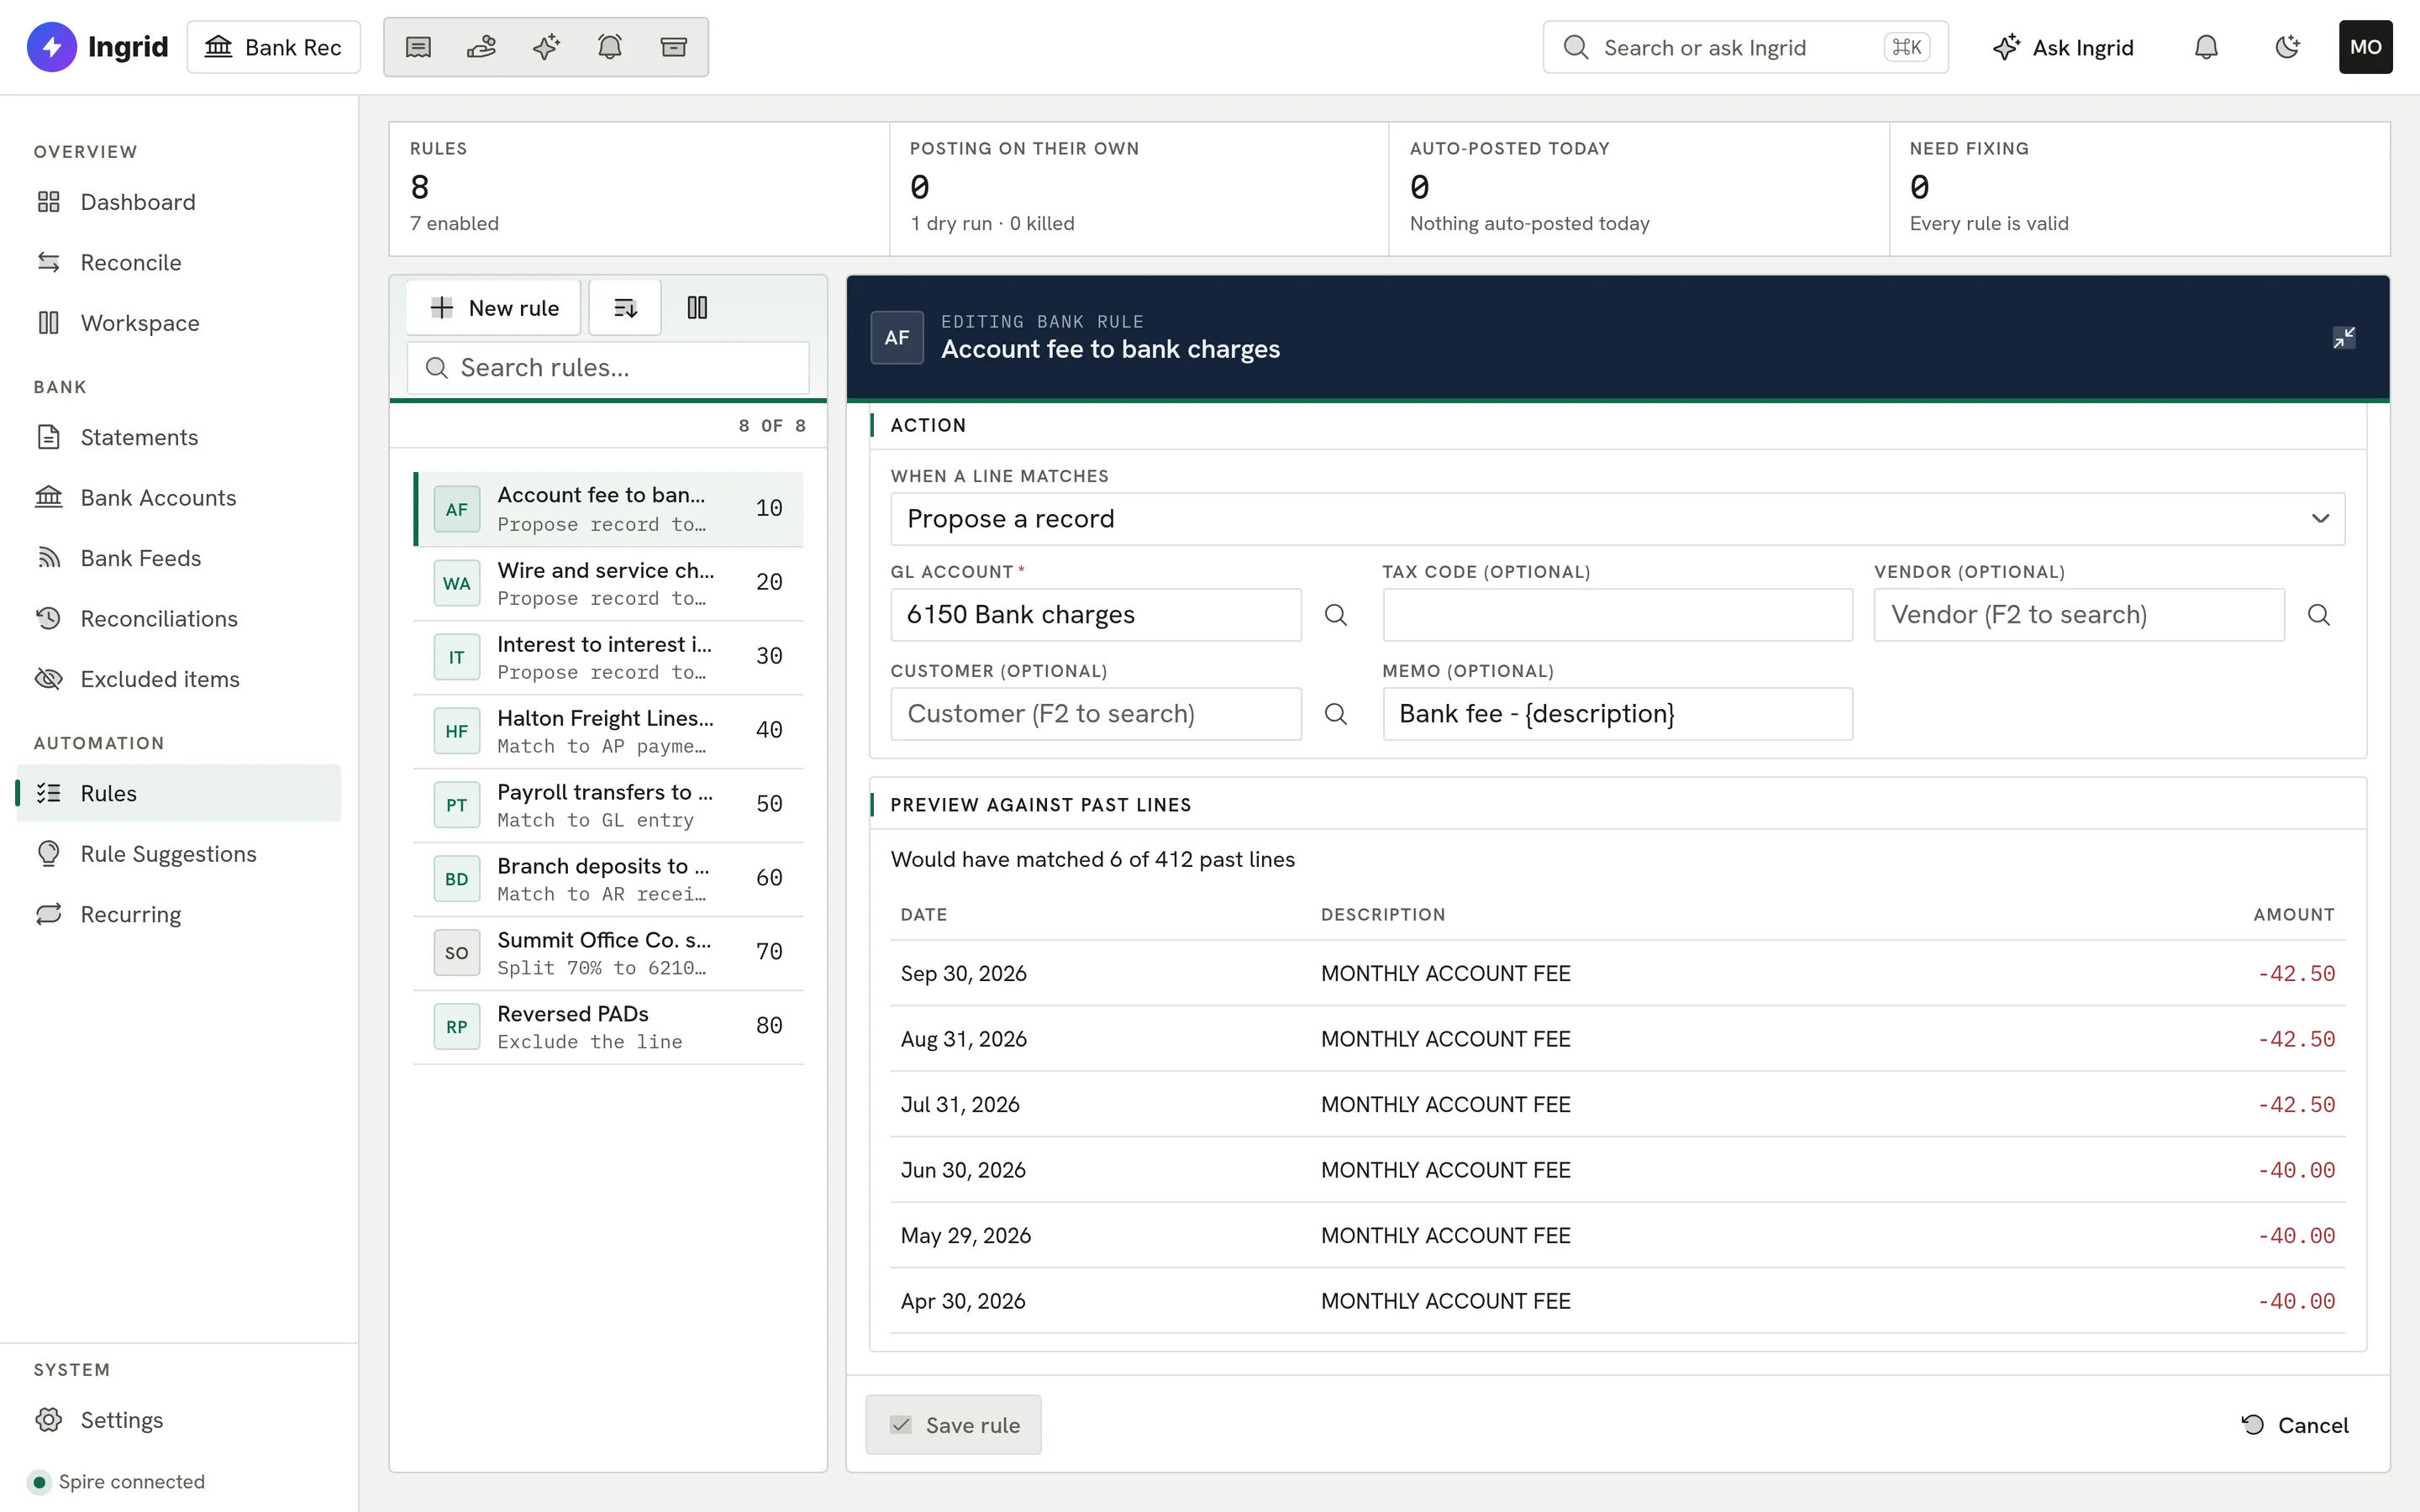2420x1512 pixels.
Task: Click the Sep 30, 2026 preview row
Action: (x=1617, y=973)
